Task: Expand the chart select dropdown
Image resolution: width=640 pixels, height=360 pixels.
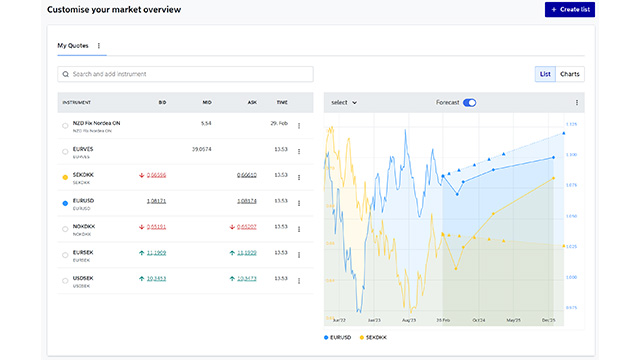Action: coord(344,102)
